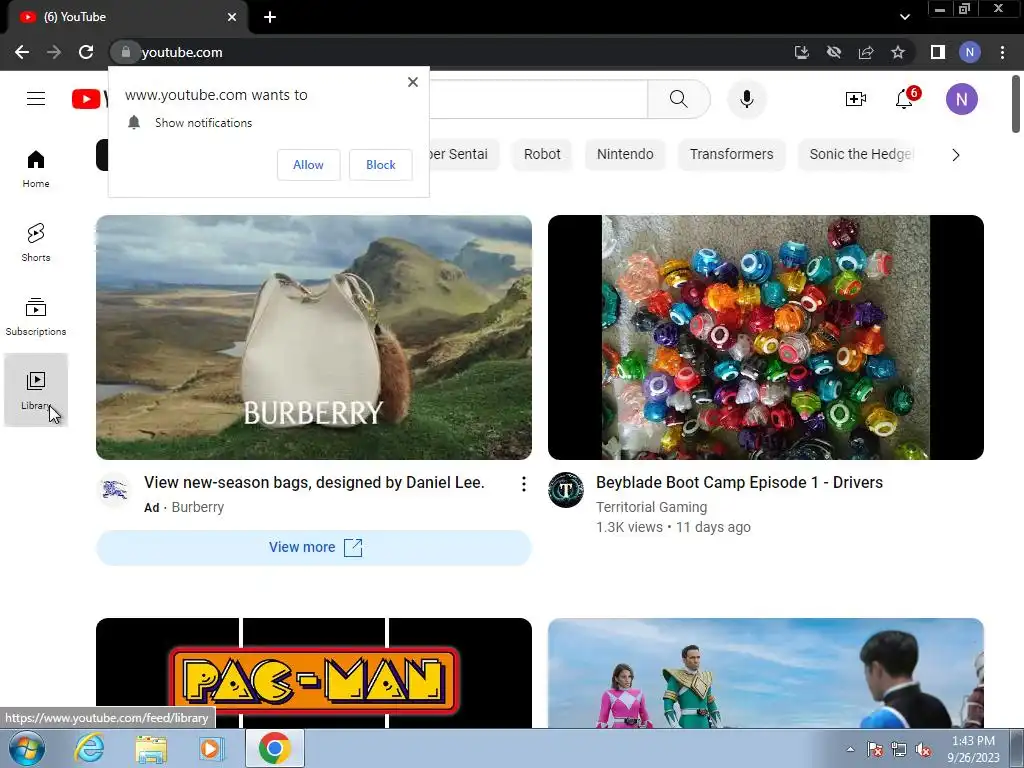Viewport: 1024px width, 768px height.
Task: Select the Sonic the Hedgehog chip
Action: [859, 154]
